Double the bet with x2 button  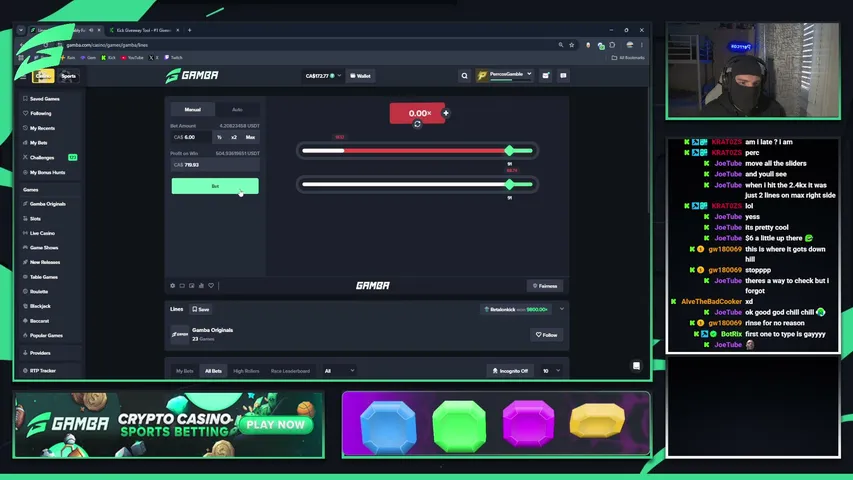(x=233, y=137)
